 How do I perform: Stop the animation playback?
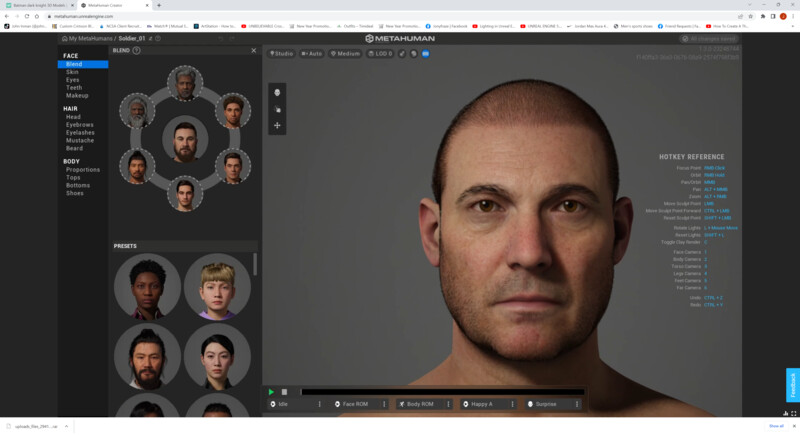click(x=284, y=392)
